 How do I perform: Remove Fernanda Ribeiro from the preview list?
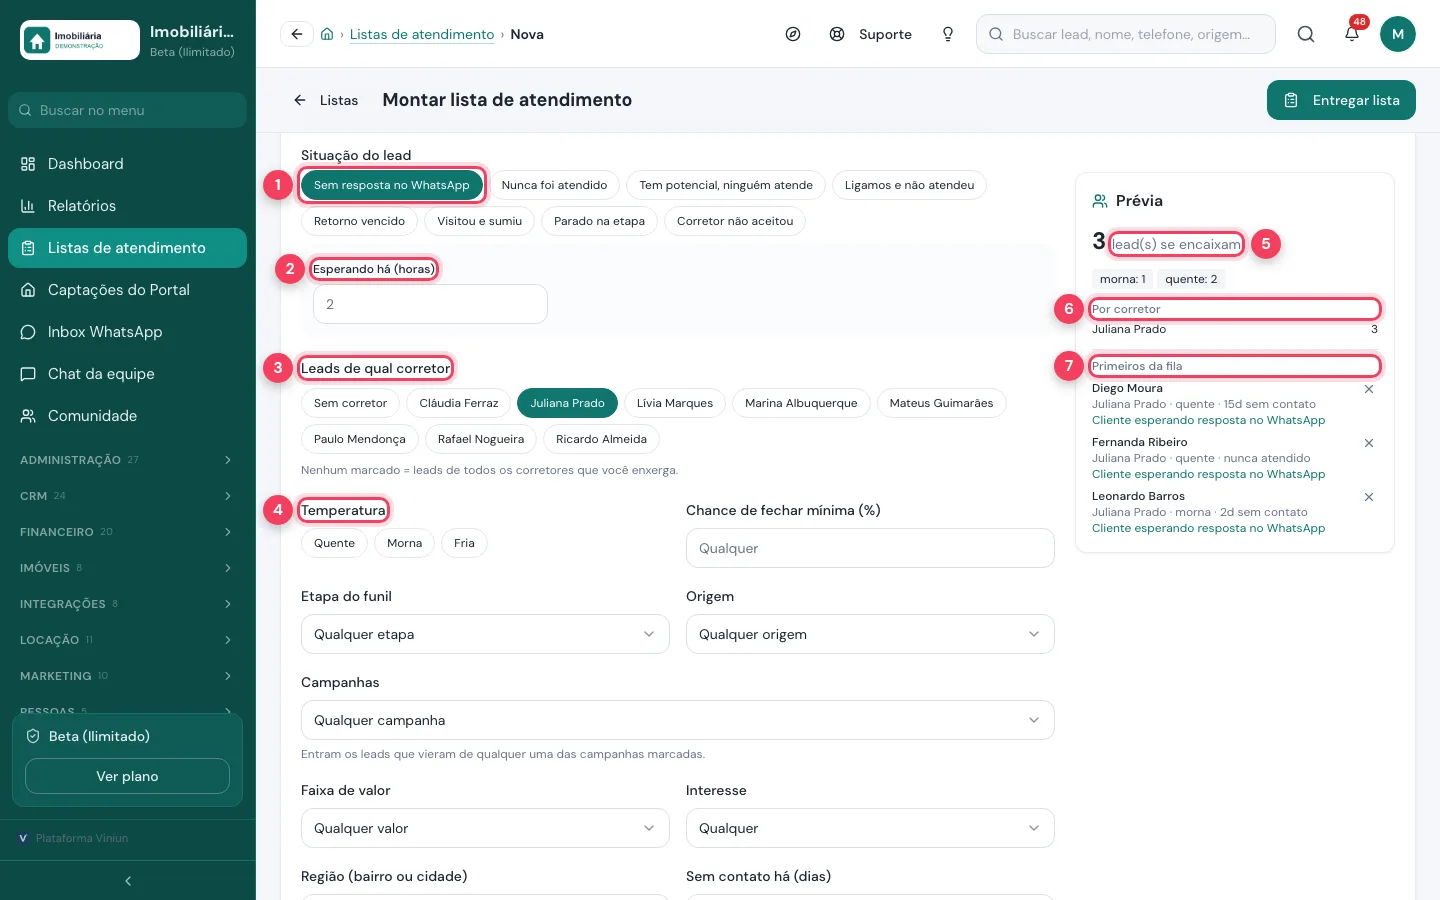point(1369,443)
